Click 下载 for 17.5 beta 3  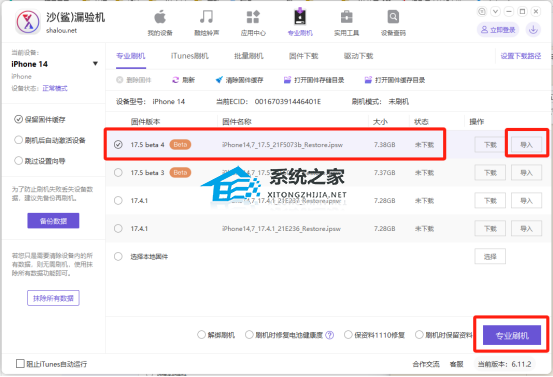(x=490, y=173)
